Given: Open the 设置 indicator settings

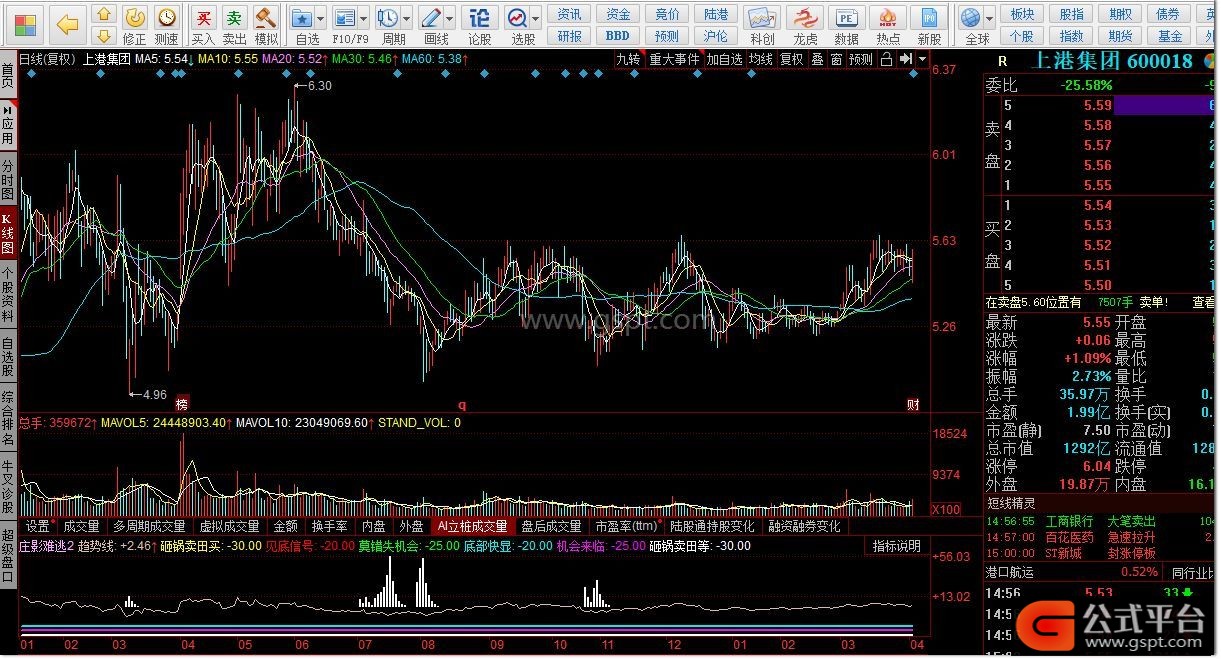Looking at the screenshot, I should (x=37, y=526).
